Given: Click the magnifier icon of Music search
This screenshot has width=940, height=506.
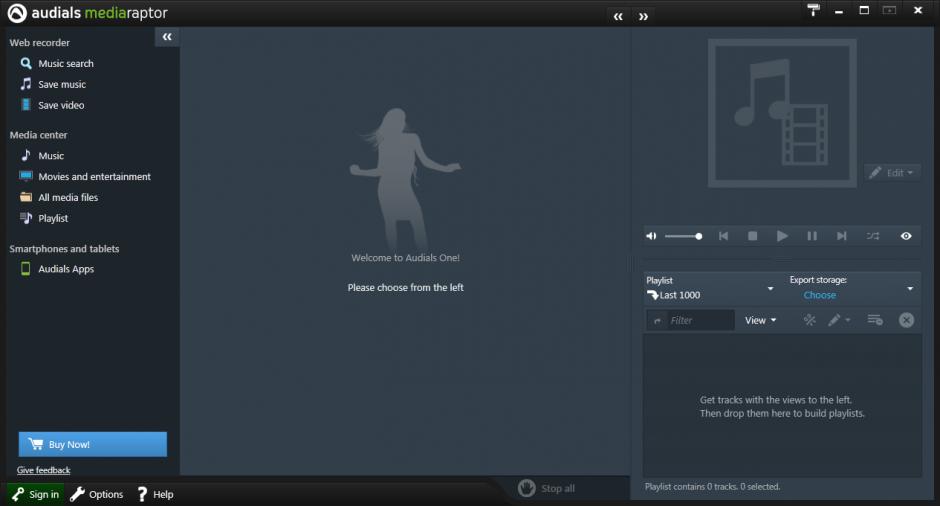Looking at the screenshot, I should coord(26,63).
